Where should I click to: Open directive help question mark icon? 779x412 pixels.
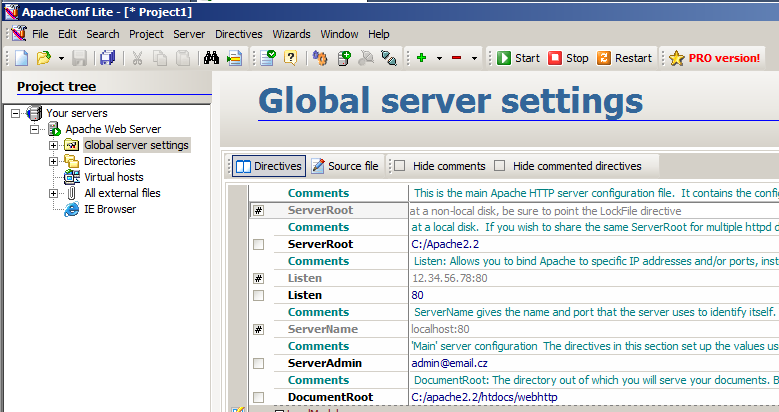click(x=291, y=58)
